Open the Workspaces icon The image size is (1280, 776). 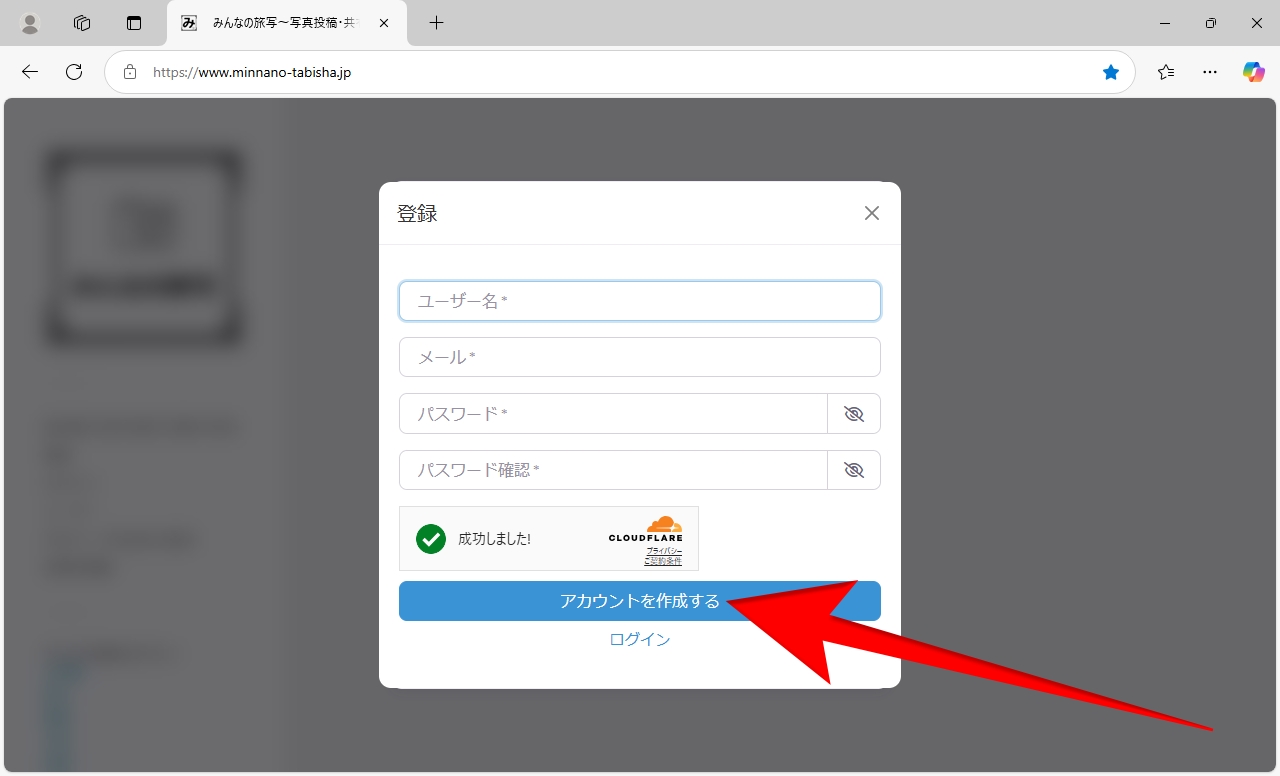click(x=82, y=23)
